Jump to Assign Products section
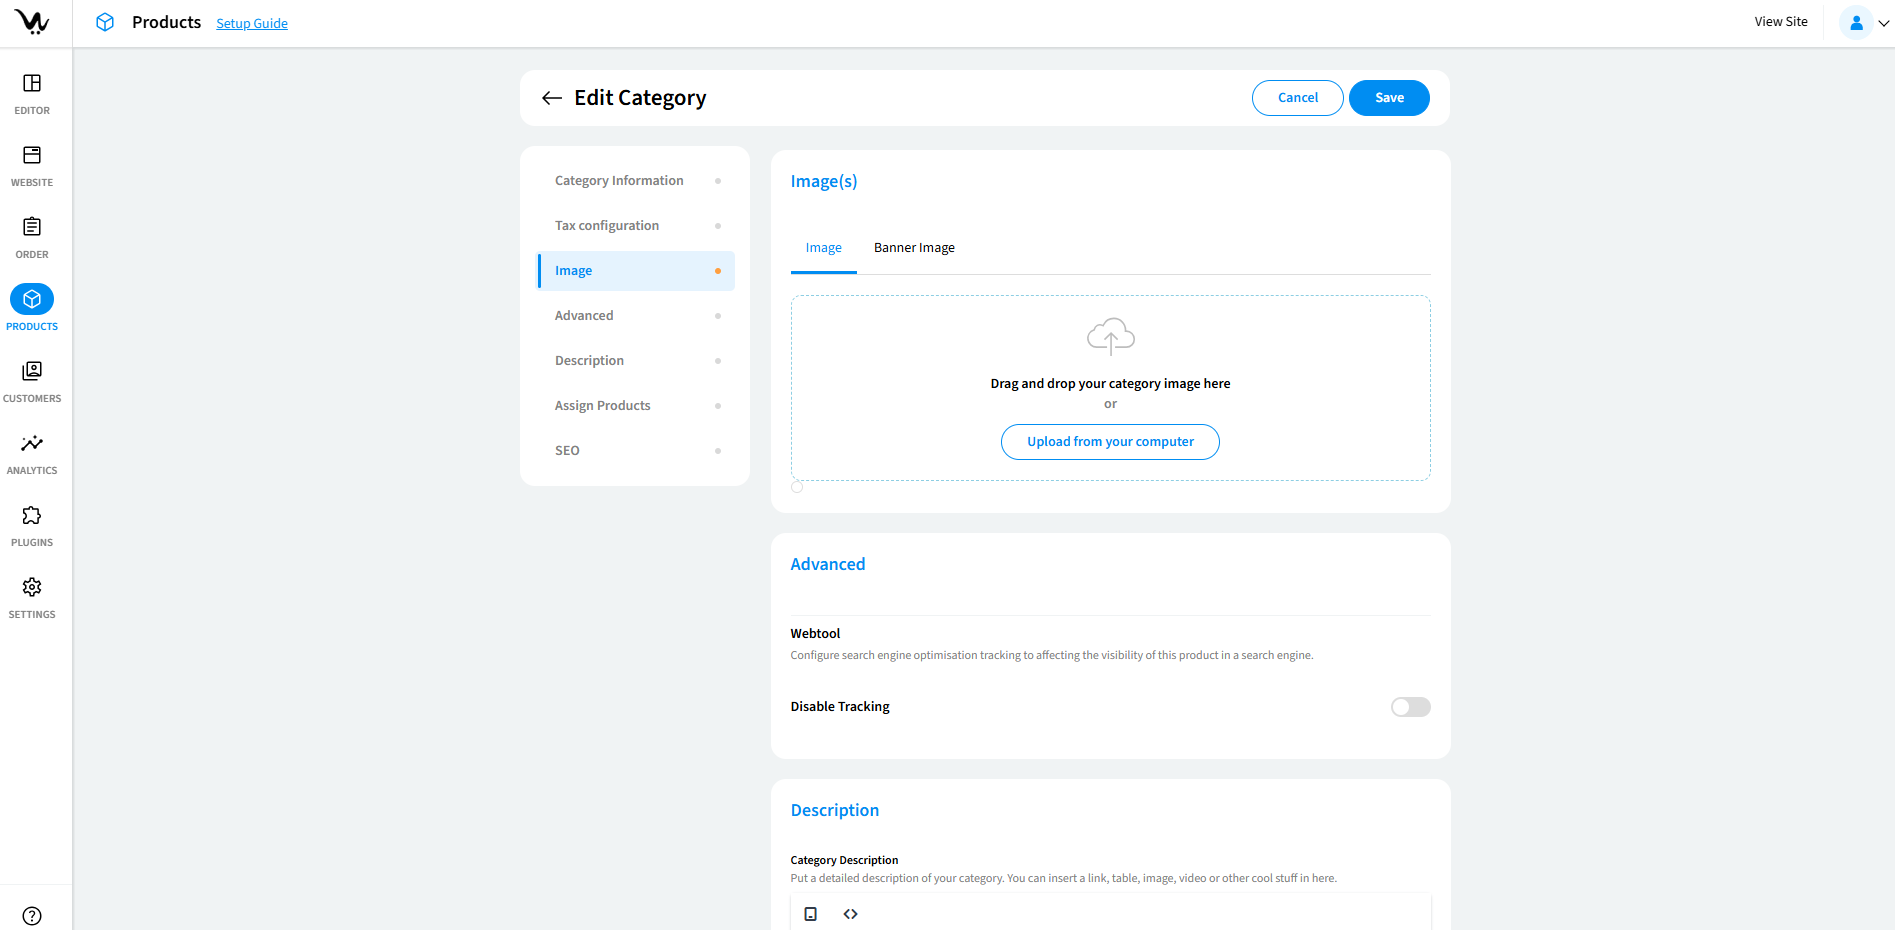This screenshot has width=1895, height=930. [x=602, y=406]
